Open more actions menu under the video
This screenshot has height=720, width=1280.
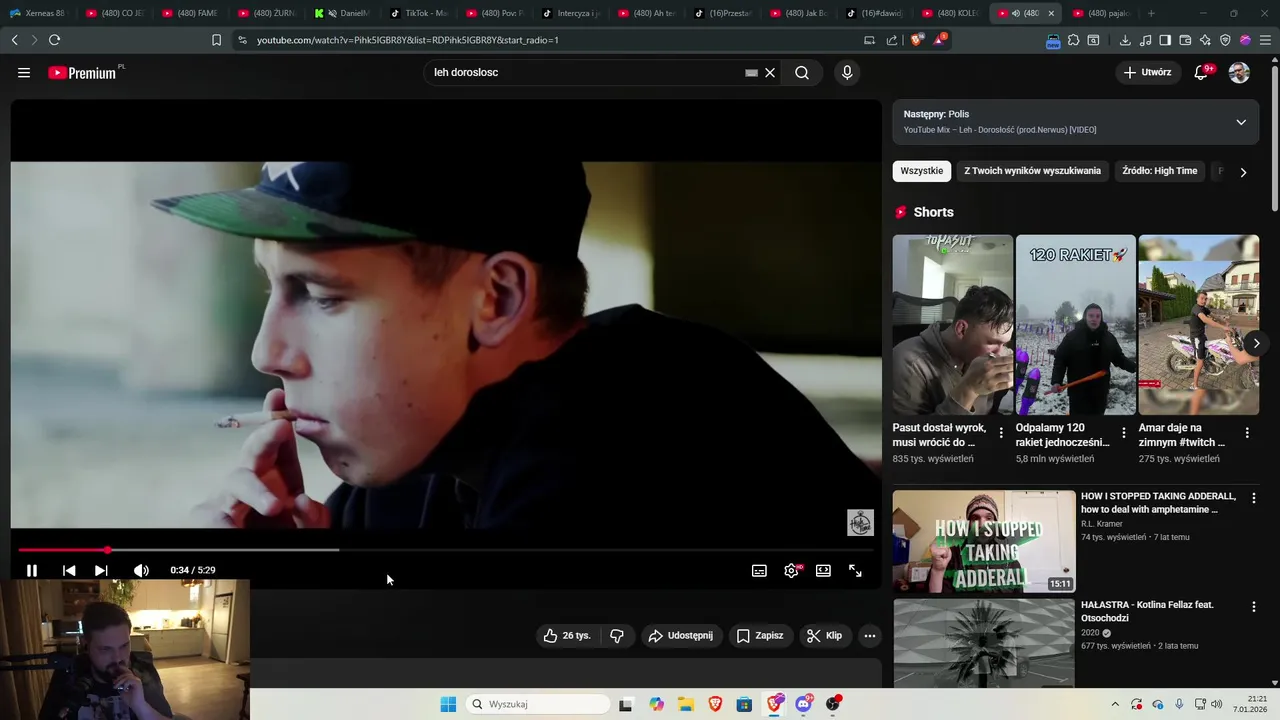coord(870,635)
